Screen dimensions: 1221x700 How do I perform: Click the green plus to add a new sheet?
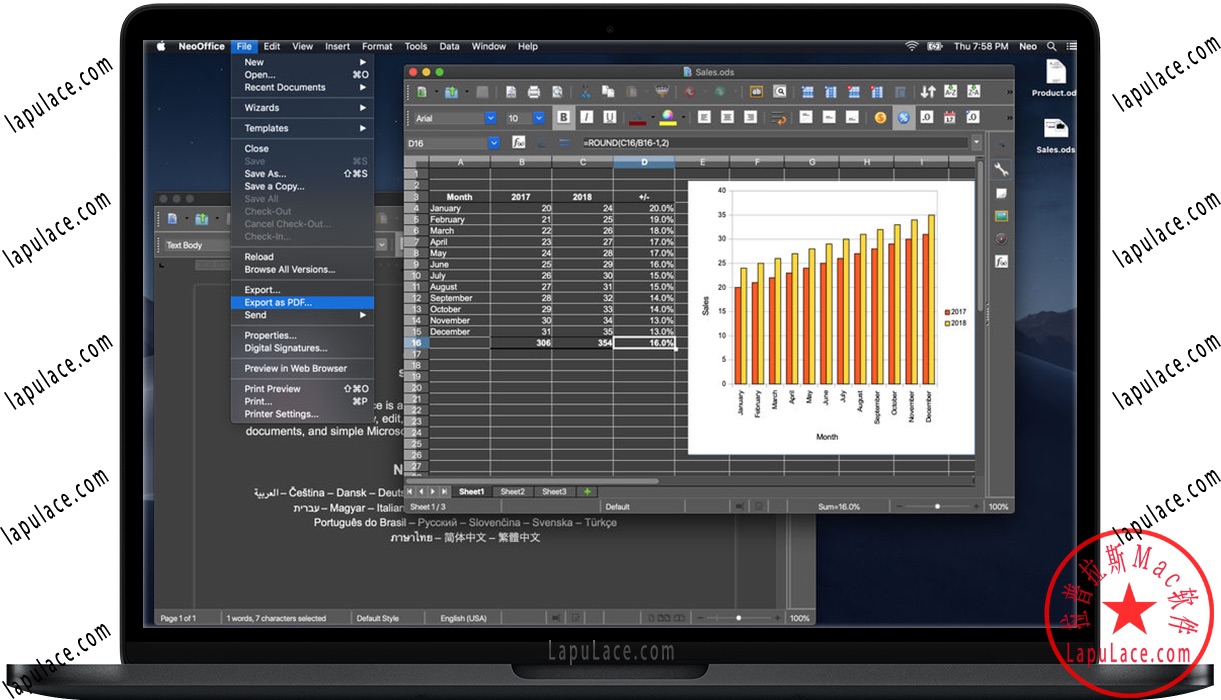click(x=586, y=491)
